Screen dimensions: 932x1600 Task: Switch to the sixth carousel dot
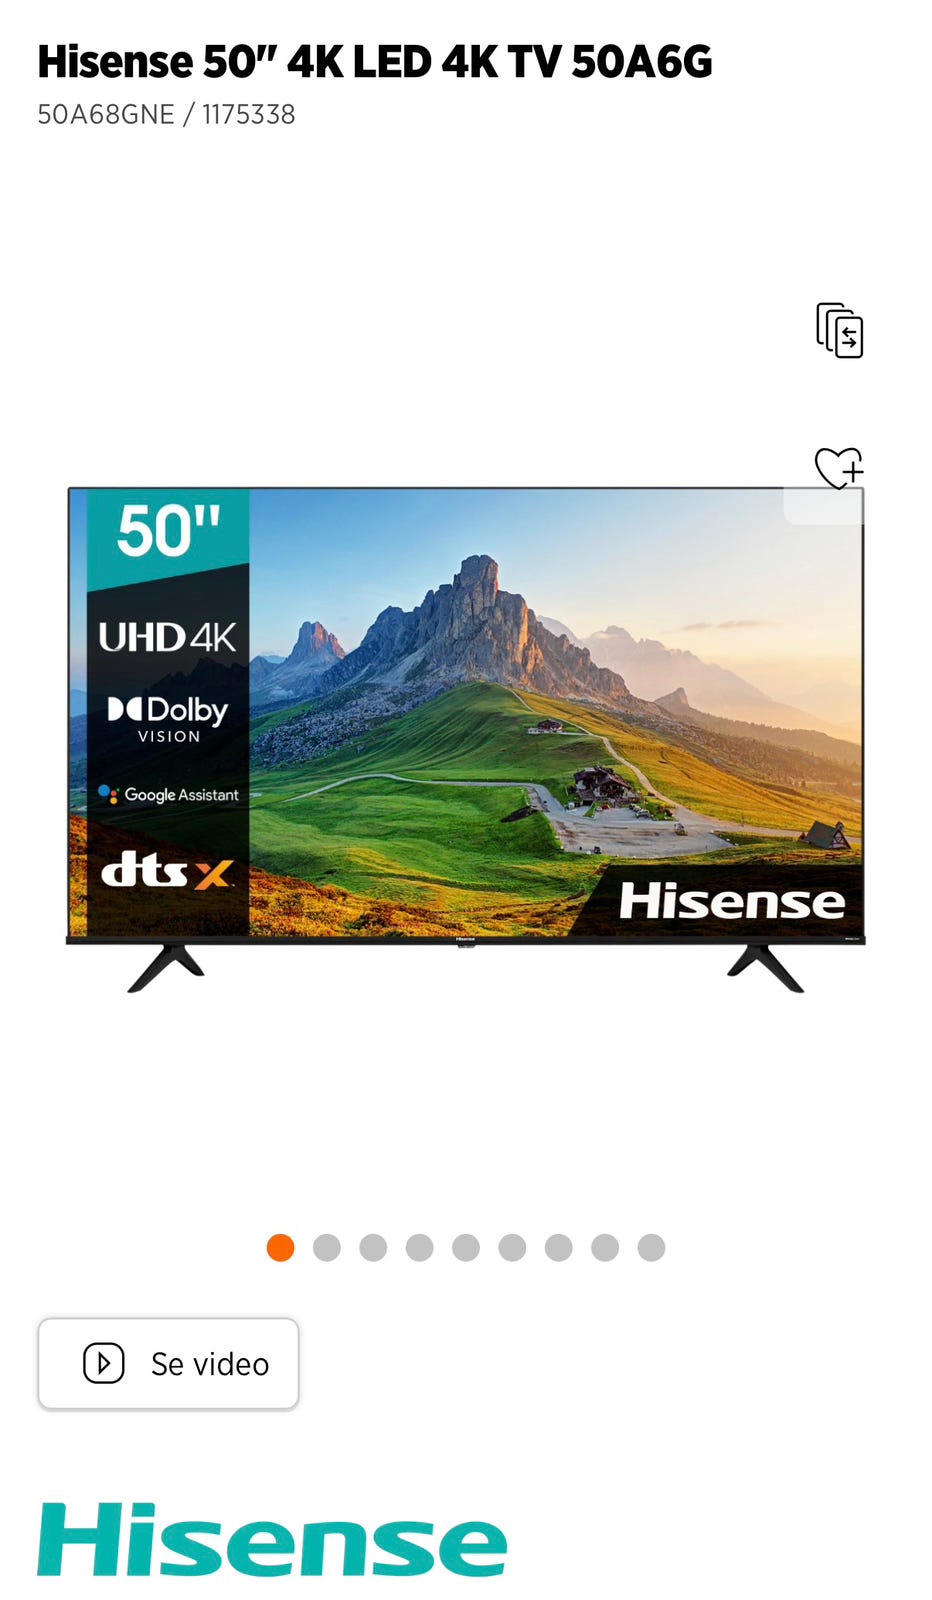[x=512, y=1248]
